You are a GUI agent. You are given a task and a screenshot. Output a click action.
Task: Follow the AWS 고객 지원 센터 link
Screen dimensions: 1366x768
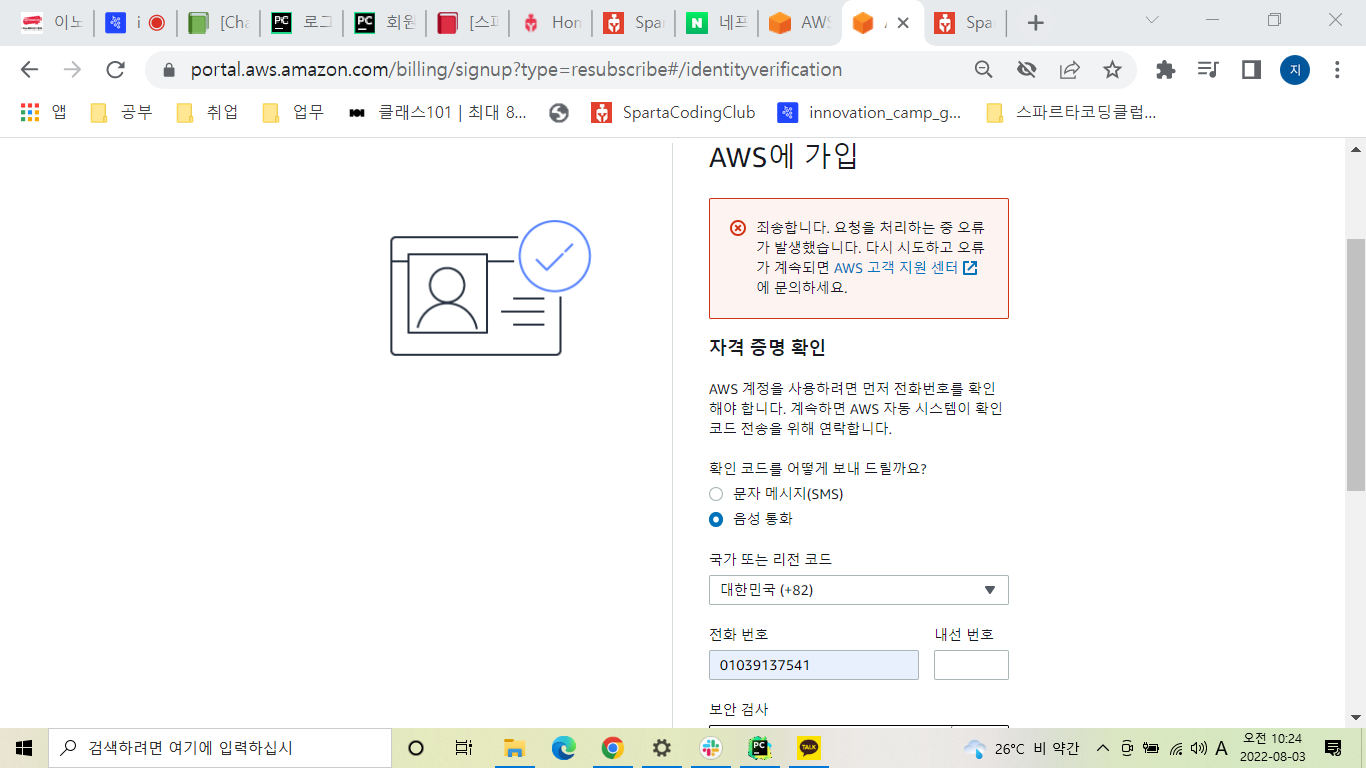[905, 268]
